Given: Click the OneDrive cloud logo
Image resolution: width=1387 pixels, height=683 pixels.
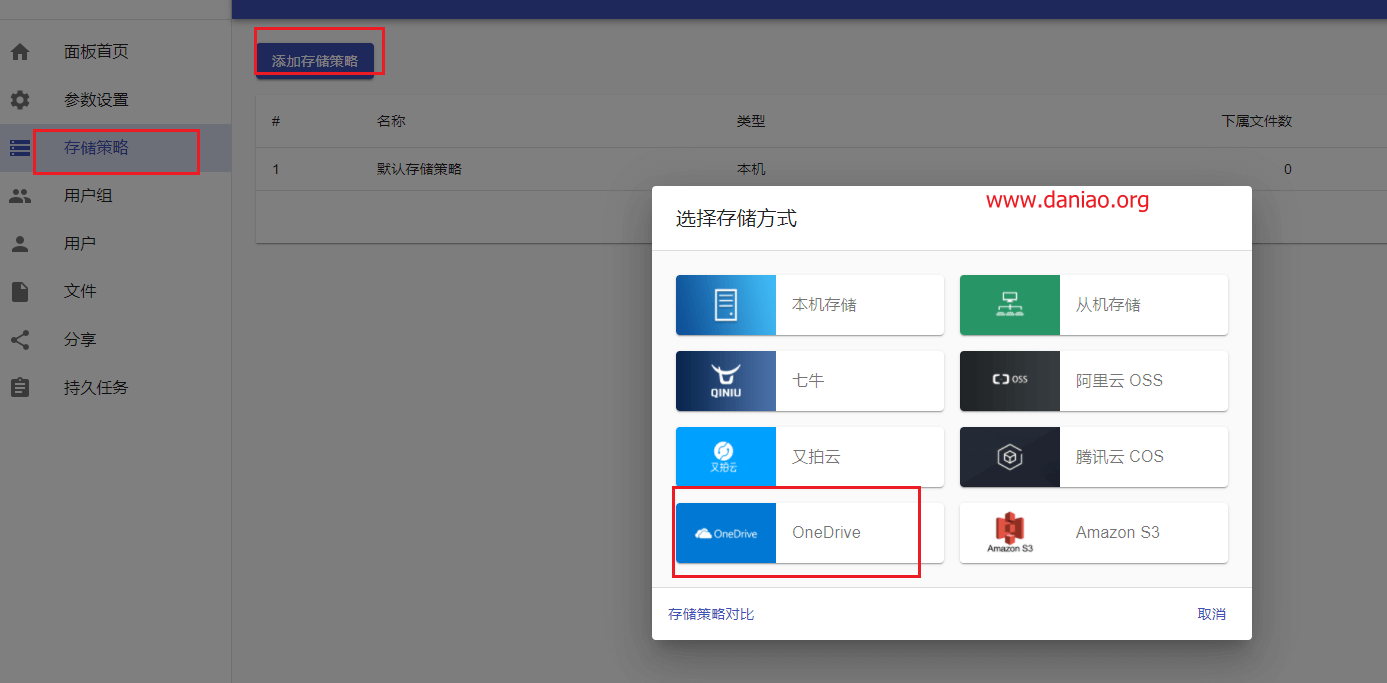Looking at the screenshot, I should 726,533.
